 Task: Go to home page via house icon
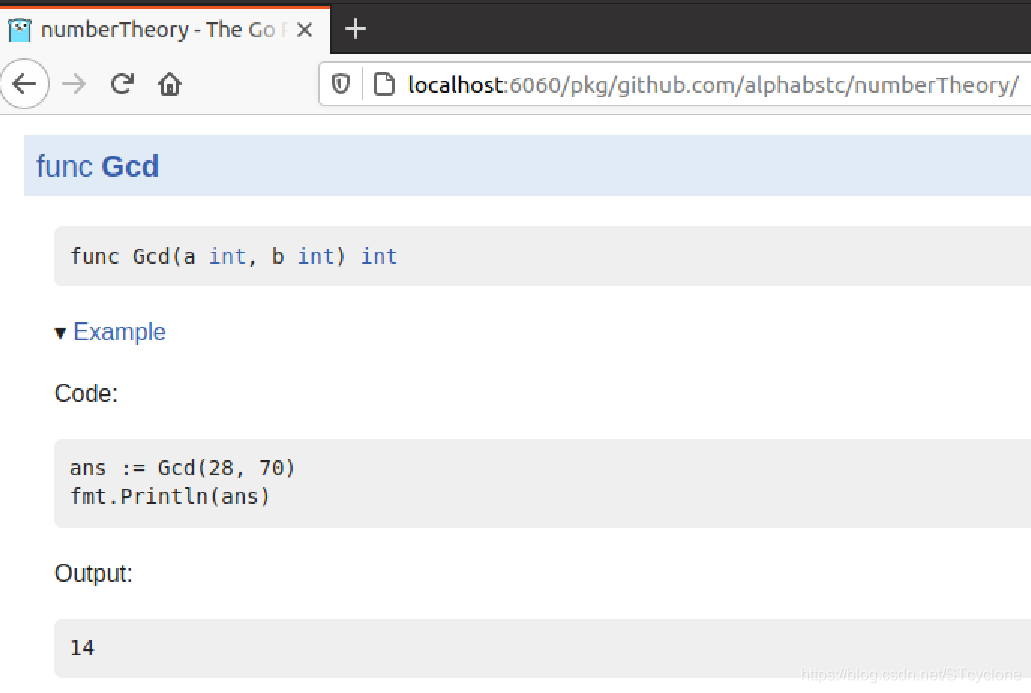[x=170, y=84]
